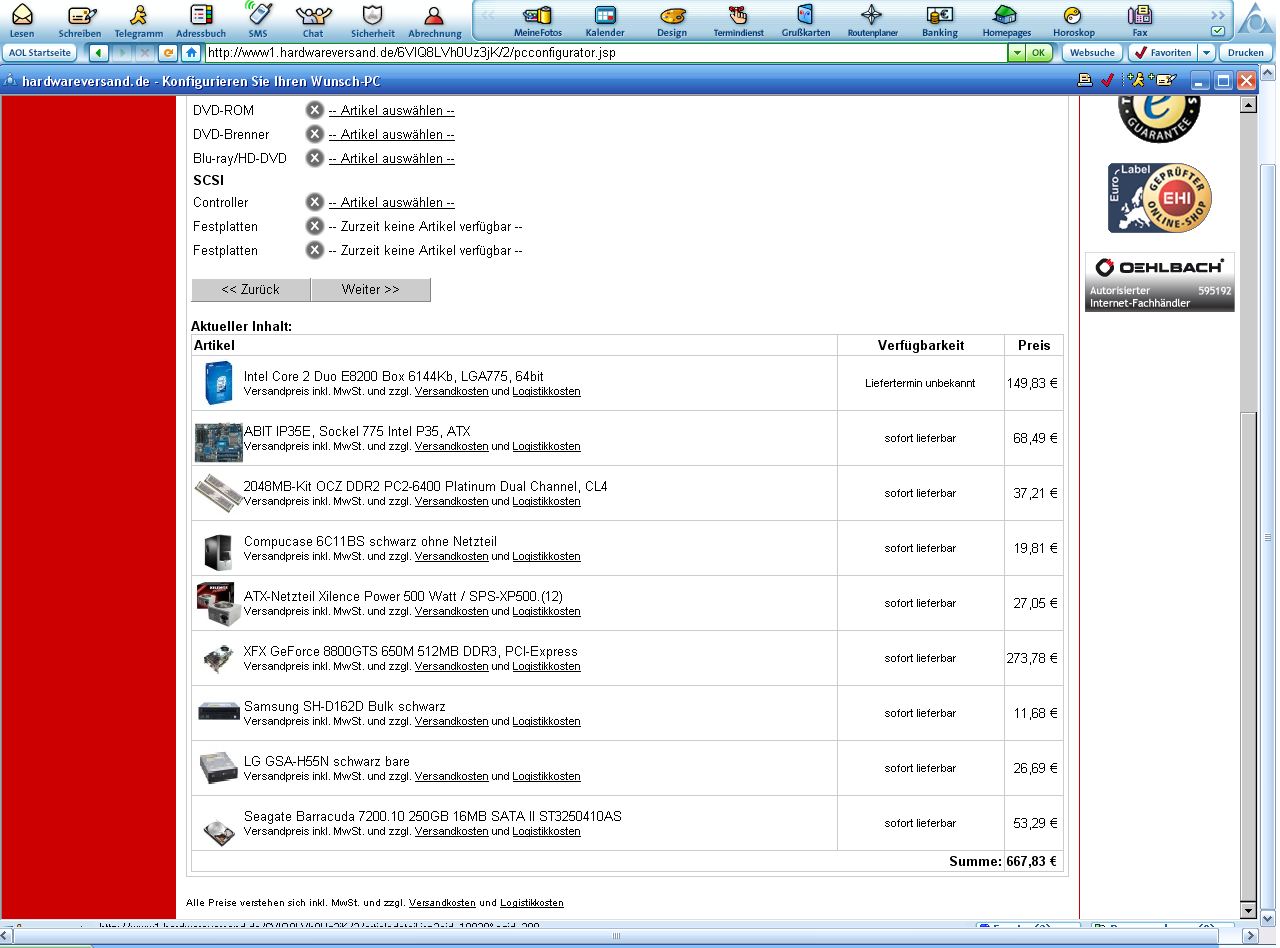Screen dimensions: 1280x948
Task: Click the browser home button
Action: (x=190, y=52)
